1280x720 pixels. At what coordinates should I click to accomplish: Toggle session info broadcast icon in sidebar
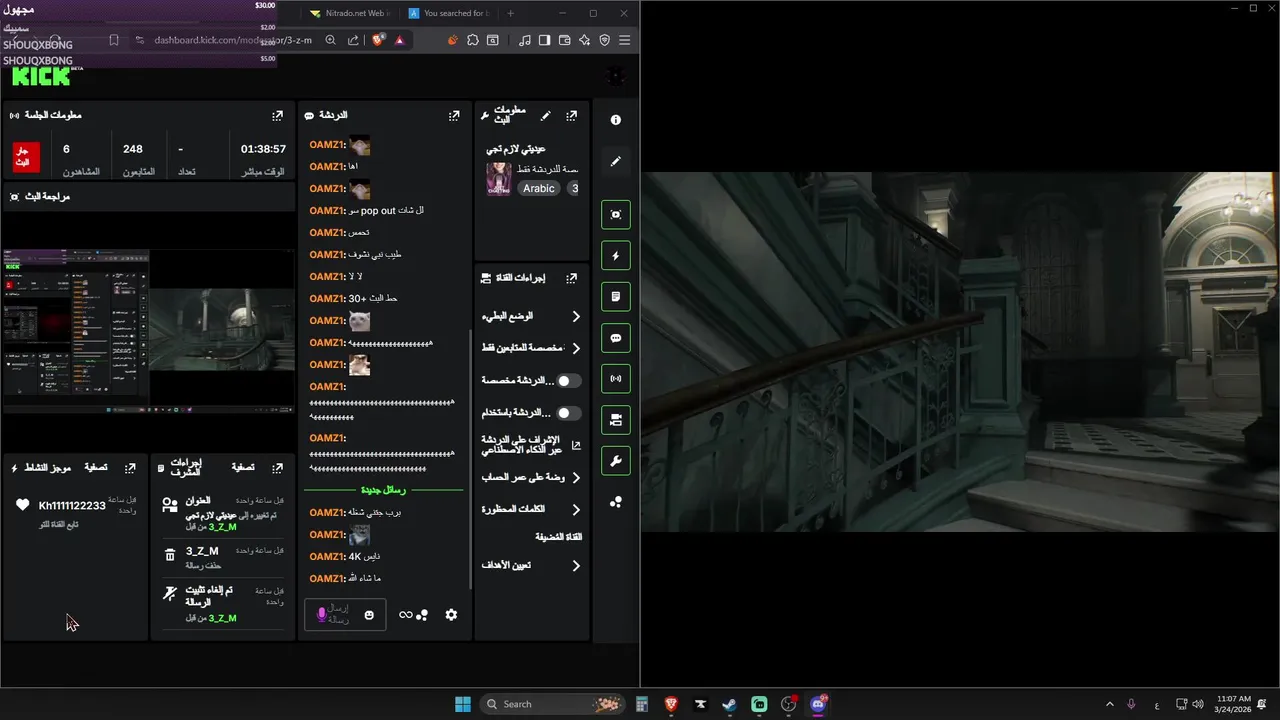tap(616, 379)
